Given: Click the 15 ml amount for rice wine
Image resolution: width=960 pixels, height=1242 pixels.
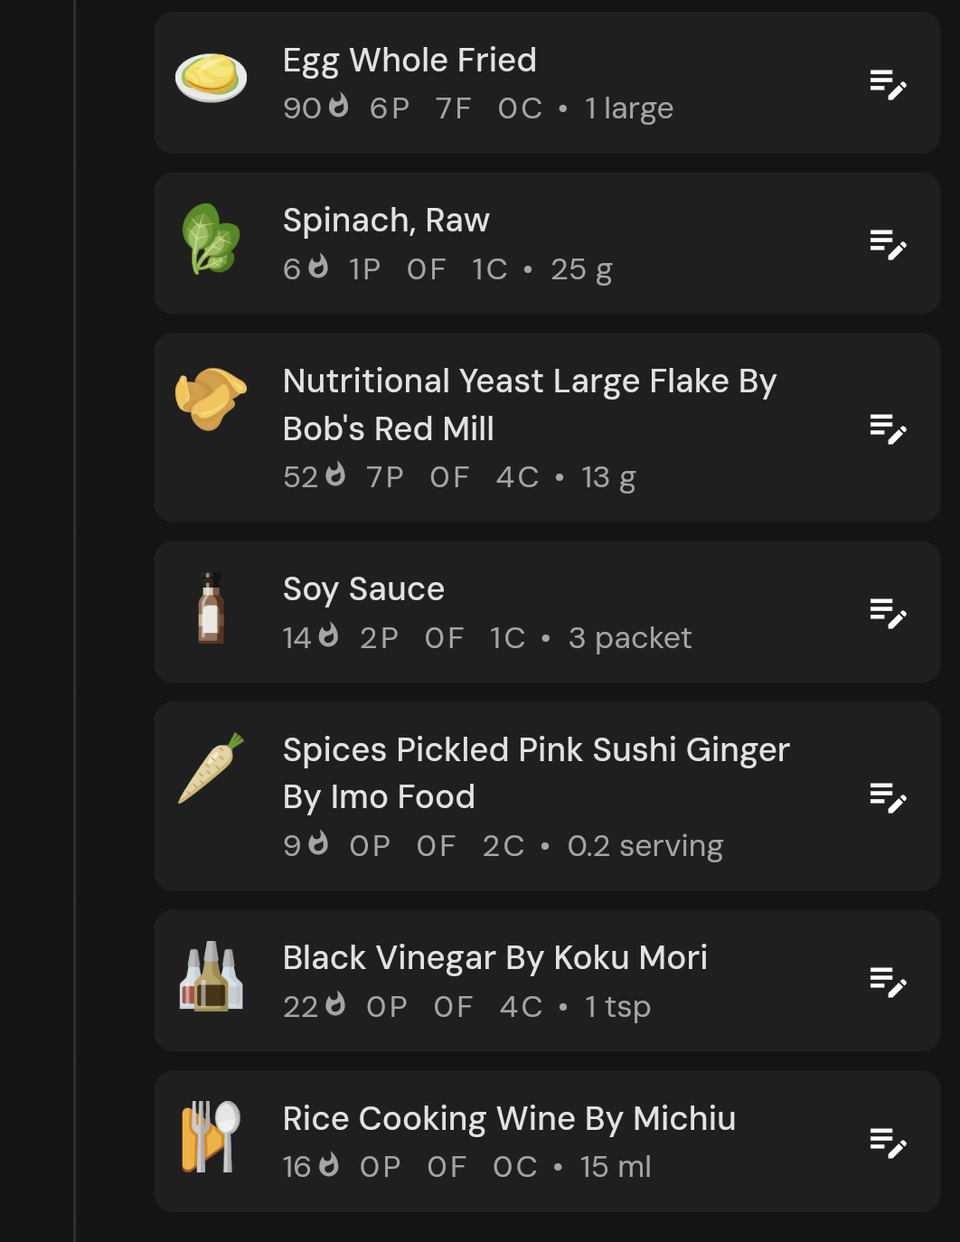Looking at the screenshot, I should pyautogui.click(x=616, y=1166).
